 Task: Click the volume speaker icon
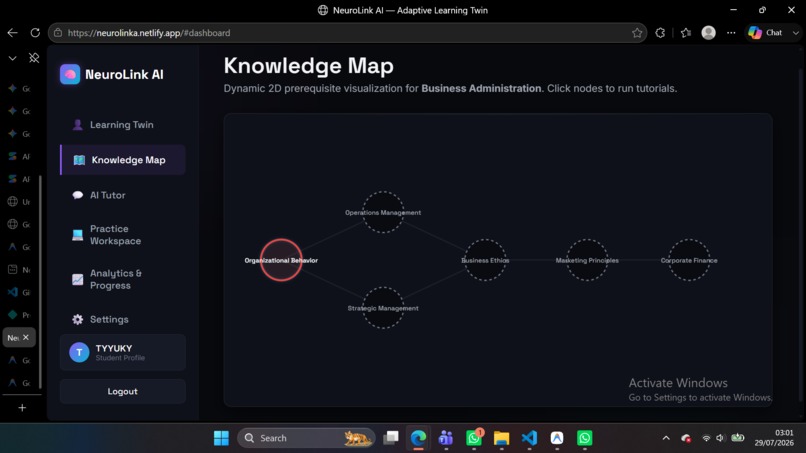tap(720, 438)
